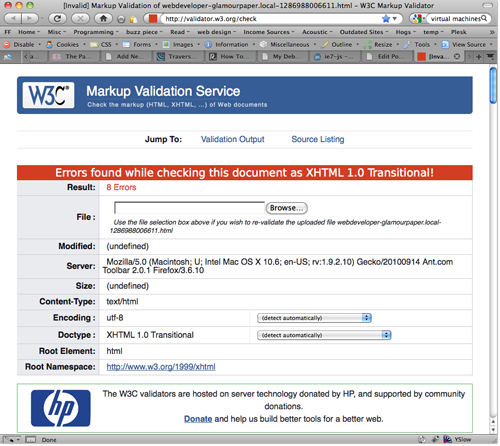Focus the File path input field
Image resolution: width=500 pixels, height=446 pixels.
pyautogui.click(x=189, y=208)
